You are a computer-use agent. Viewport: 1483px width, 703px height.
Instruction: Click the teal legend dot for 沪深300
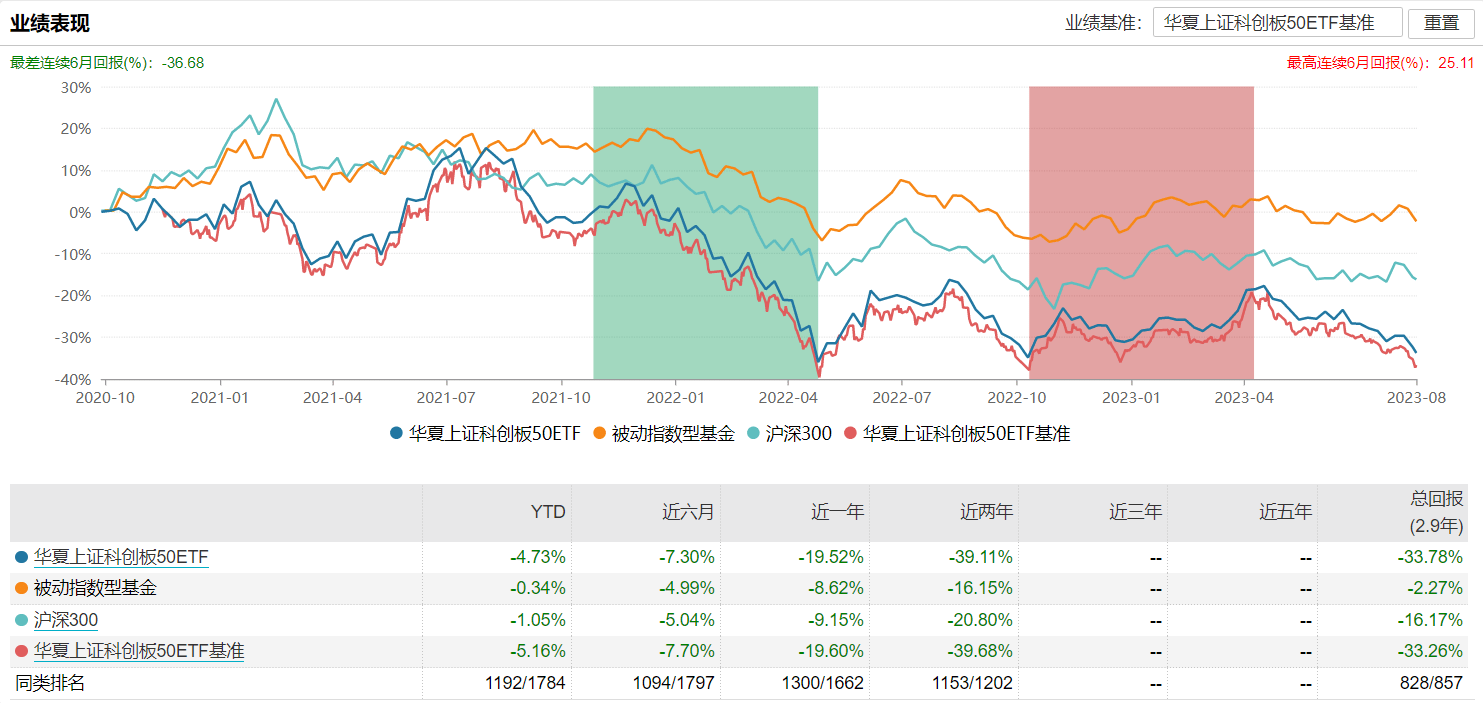coord(753,434)
